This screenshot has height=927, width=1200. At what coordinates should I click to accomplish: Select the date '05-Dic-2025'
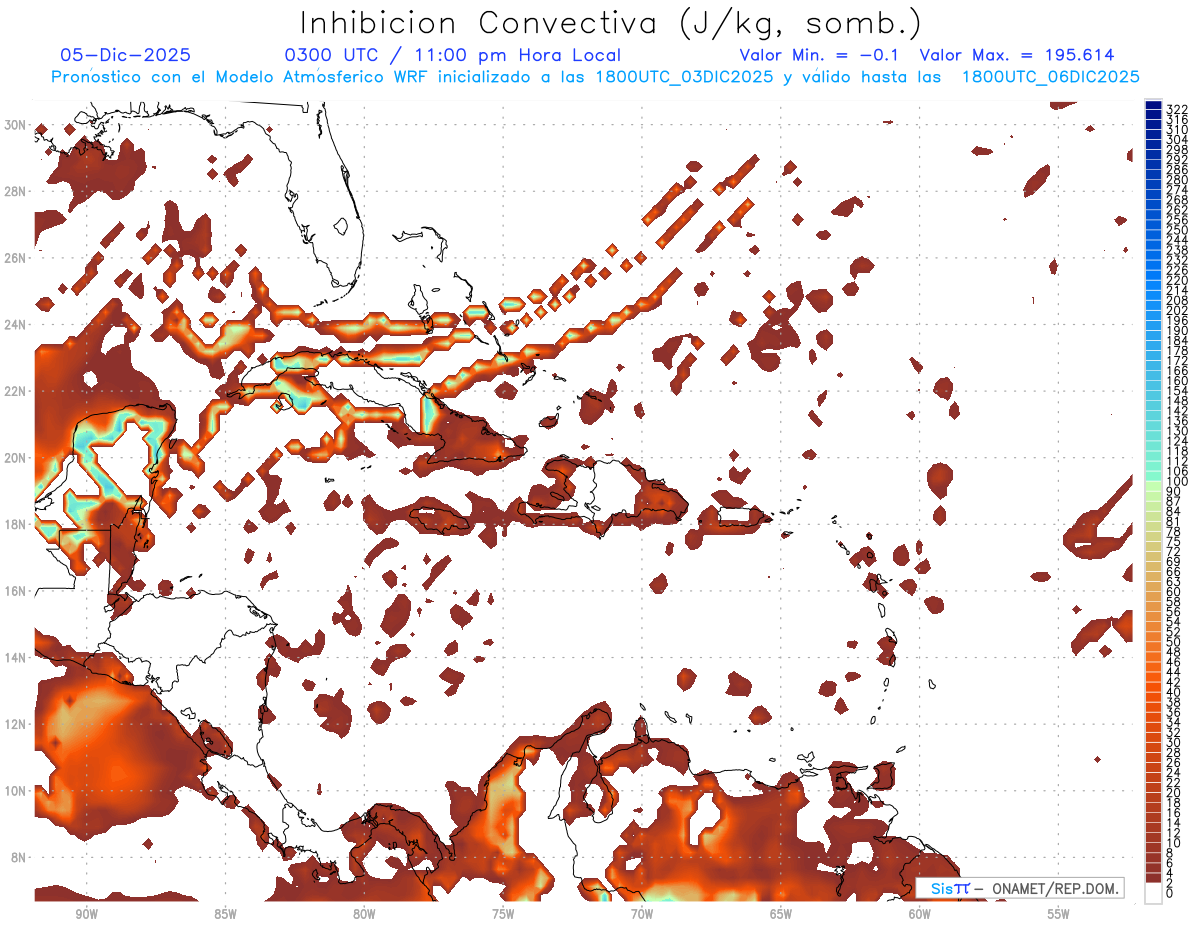[x=125, y=56]
